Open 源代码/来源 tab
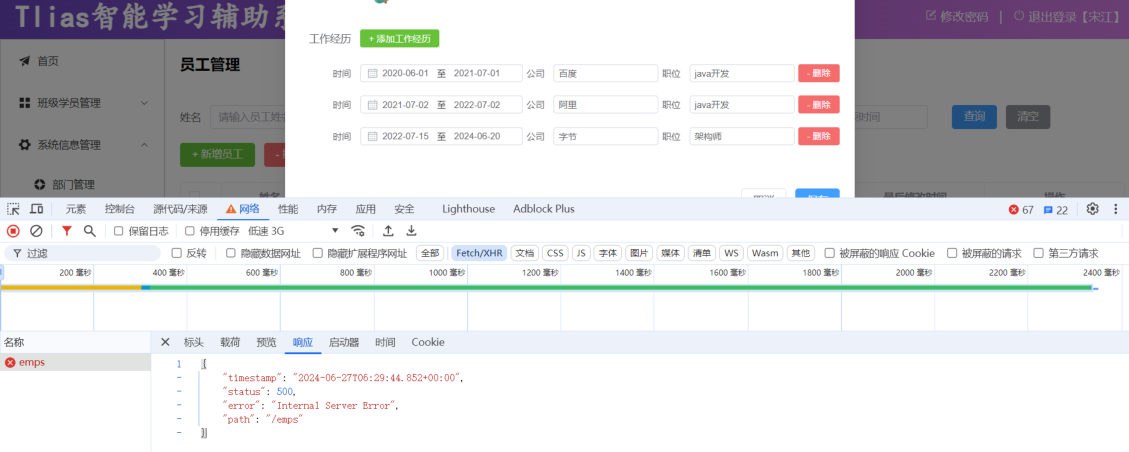Viewport: 1129px width, 452px height. (x=180, y=209)
